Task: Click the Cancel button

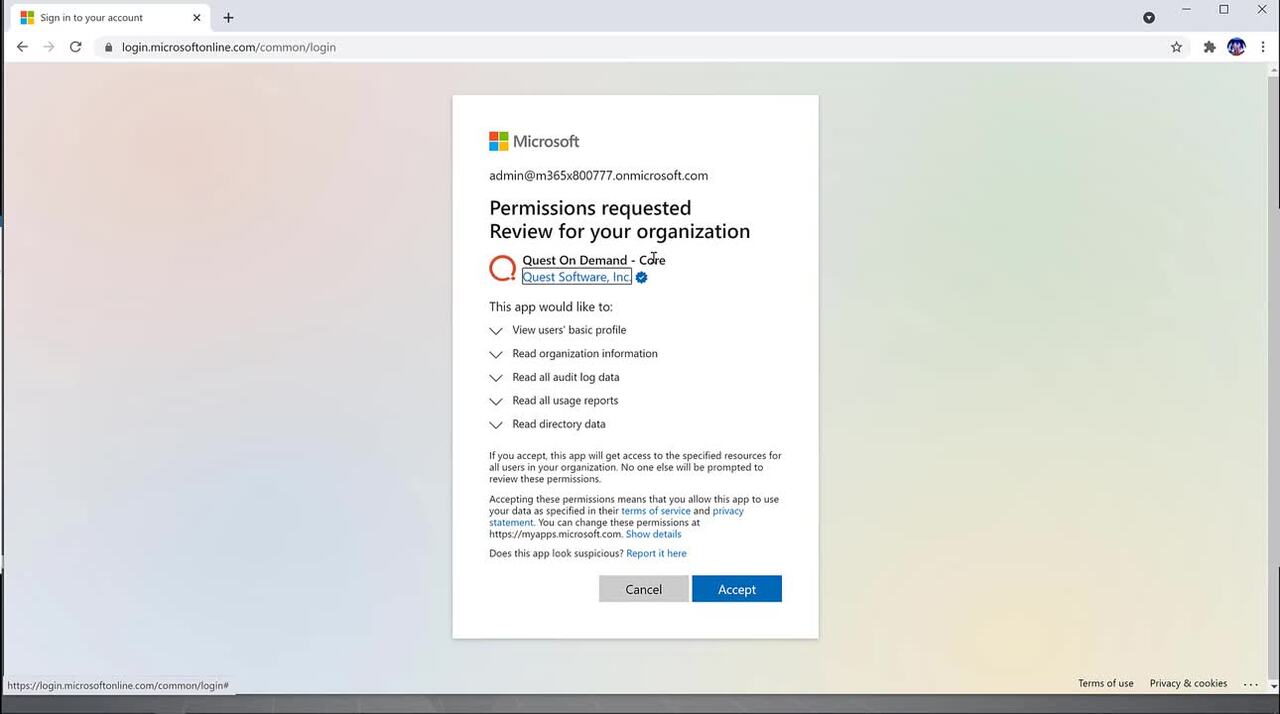Action: (x=644, y=589)
